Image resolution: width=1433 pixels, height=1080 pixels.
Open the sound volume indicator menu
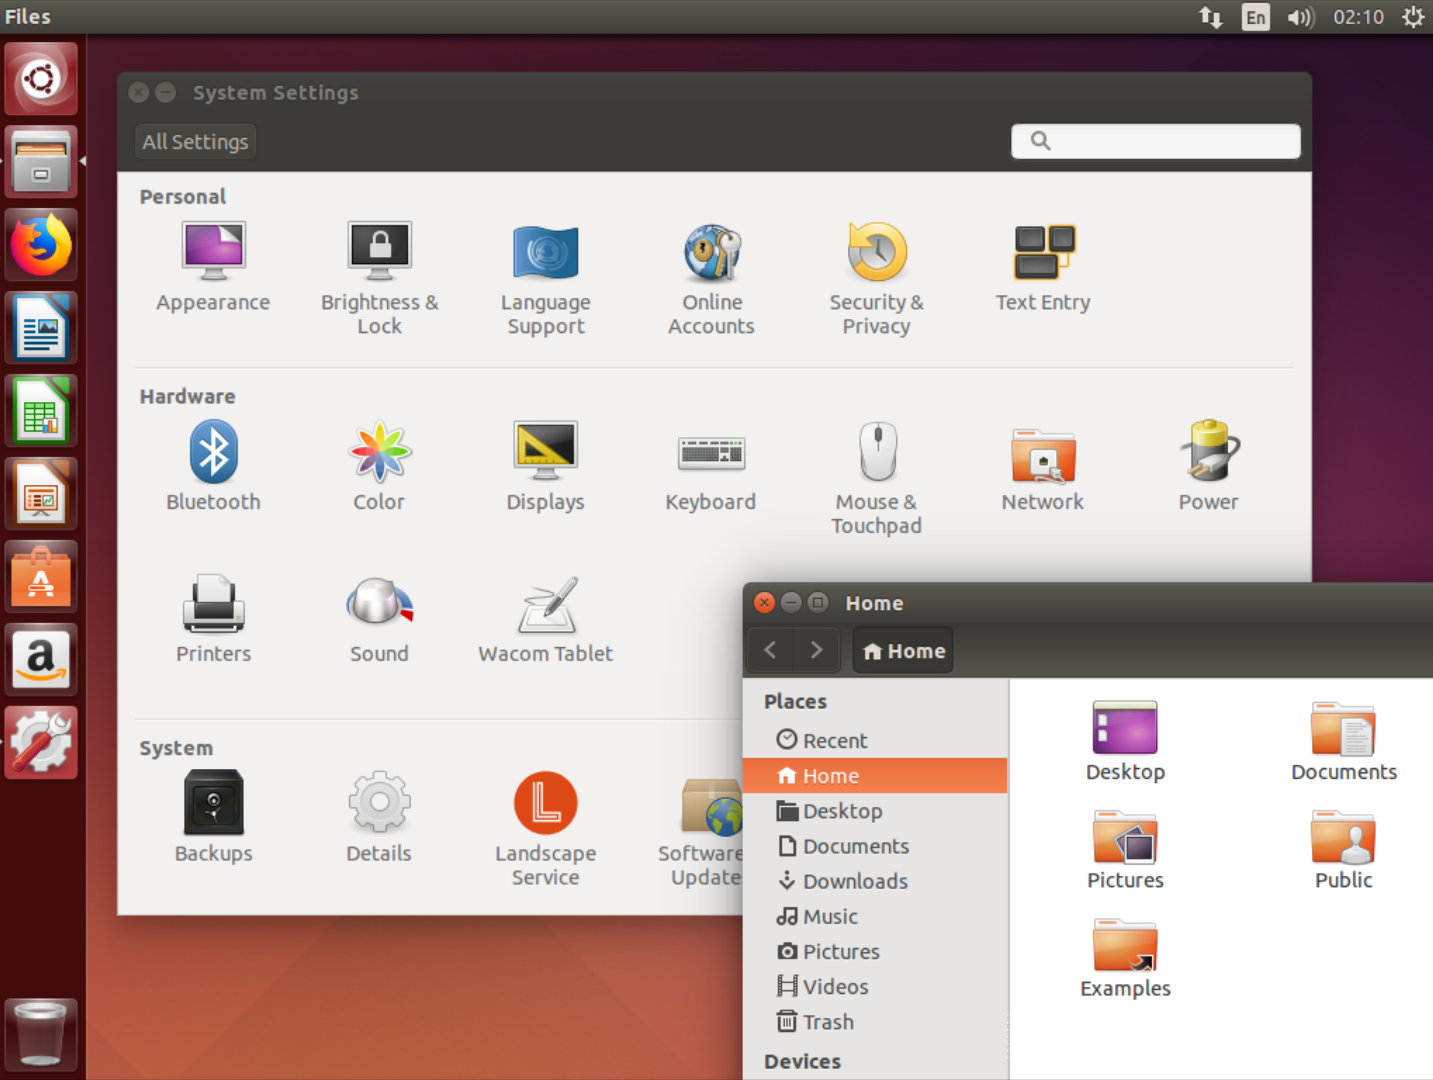[x=1300, y=17]
